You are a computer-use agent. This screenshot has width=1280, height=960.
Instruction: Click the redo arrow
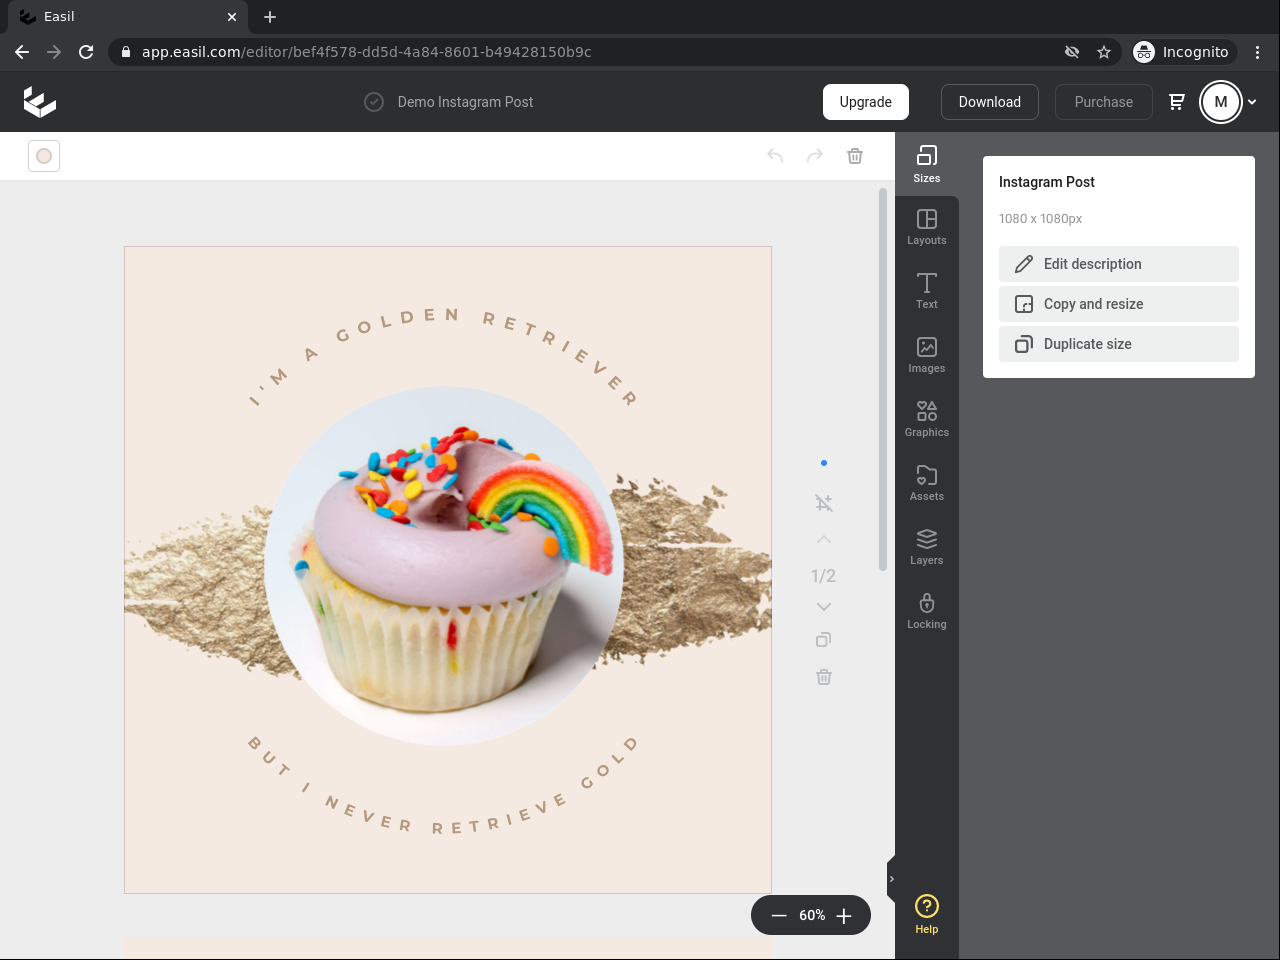pos(815,156)
